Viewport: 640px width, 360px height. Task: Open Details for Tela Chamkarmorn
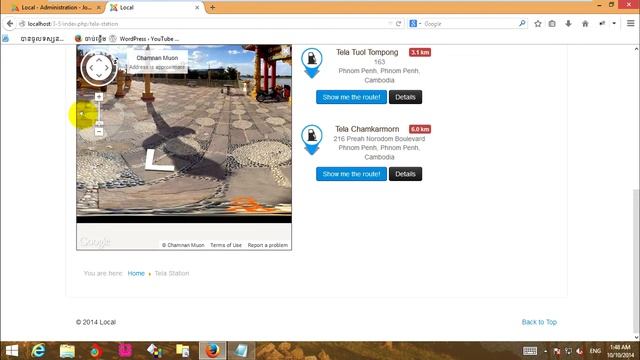coord(405,174)
